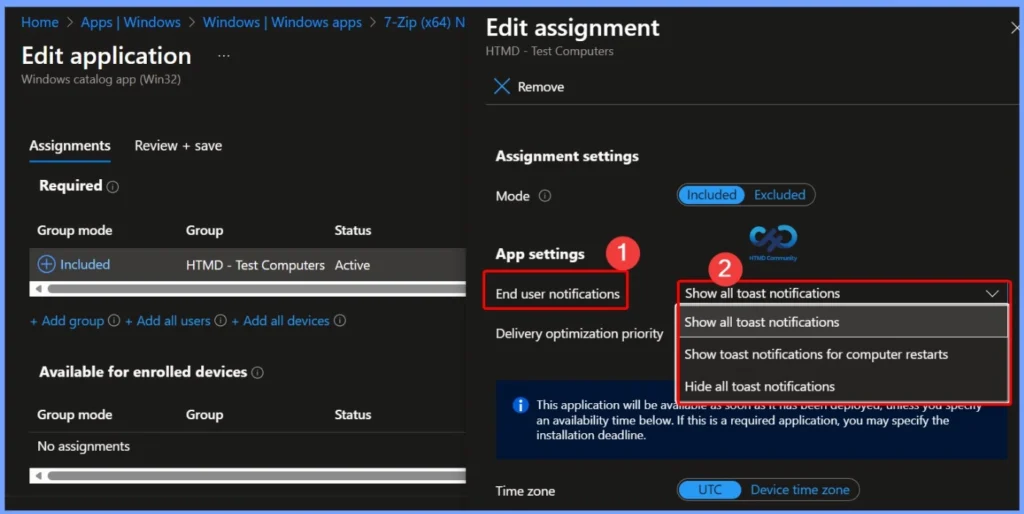This screenshot has width=1024, height=514.
Task: Click Group mode header in Required table
Action: (74, 231)
